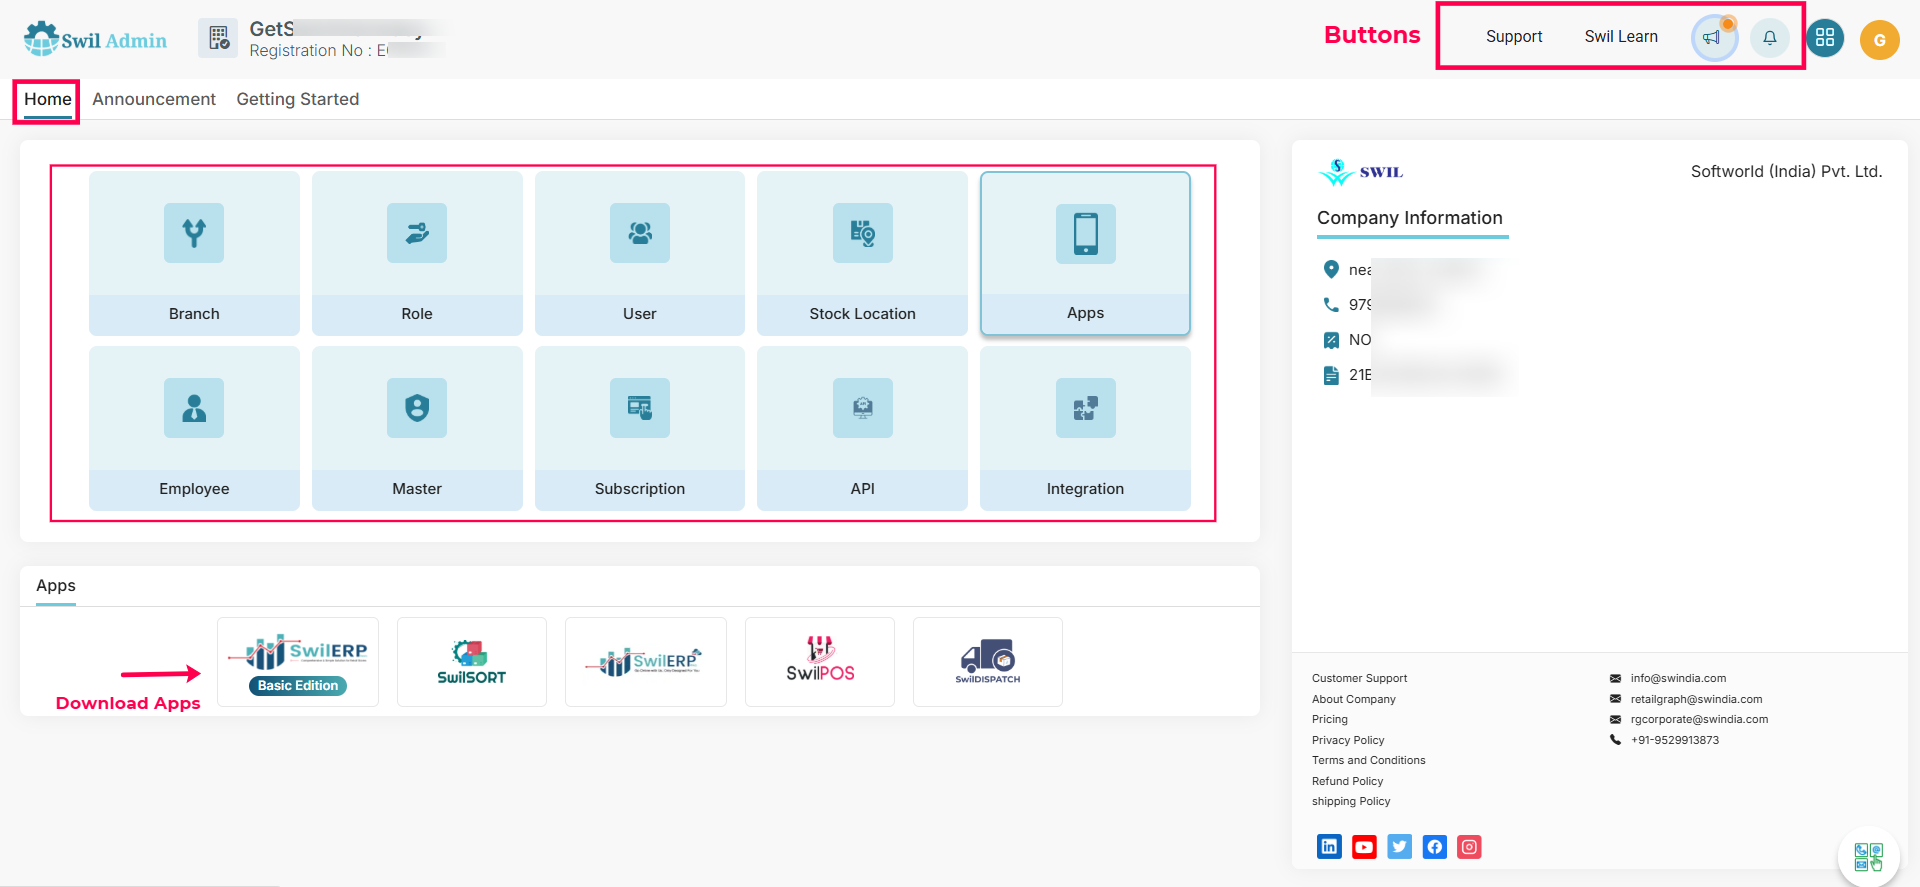Click the Company Information heading
The image size is (1920, 887).
[1410, 218]
